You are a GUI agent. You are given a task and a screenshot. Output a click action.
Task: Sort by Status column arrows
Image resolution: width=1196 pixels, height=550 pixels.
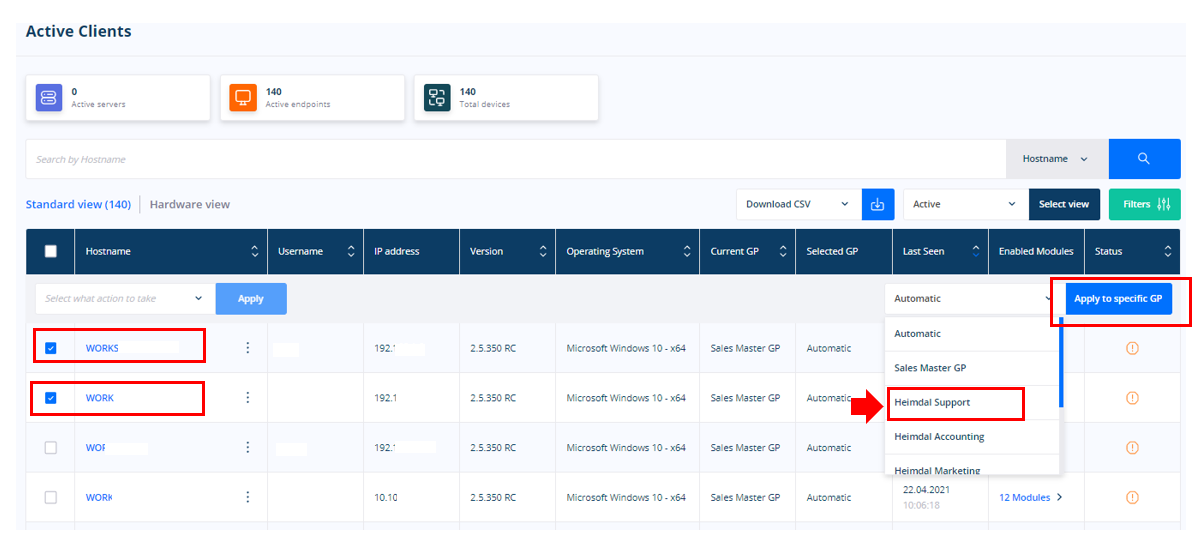[1167, 251]
